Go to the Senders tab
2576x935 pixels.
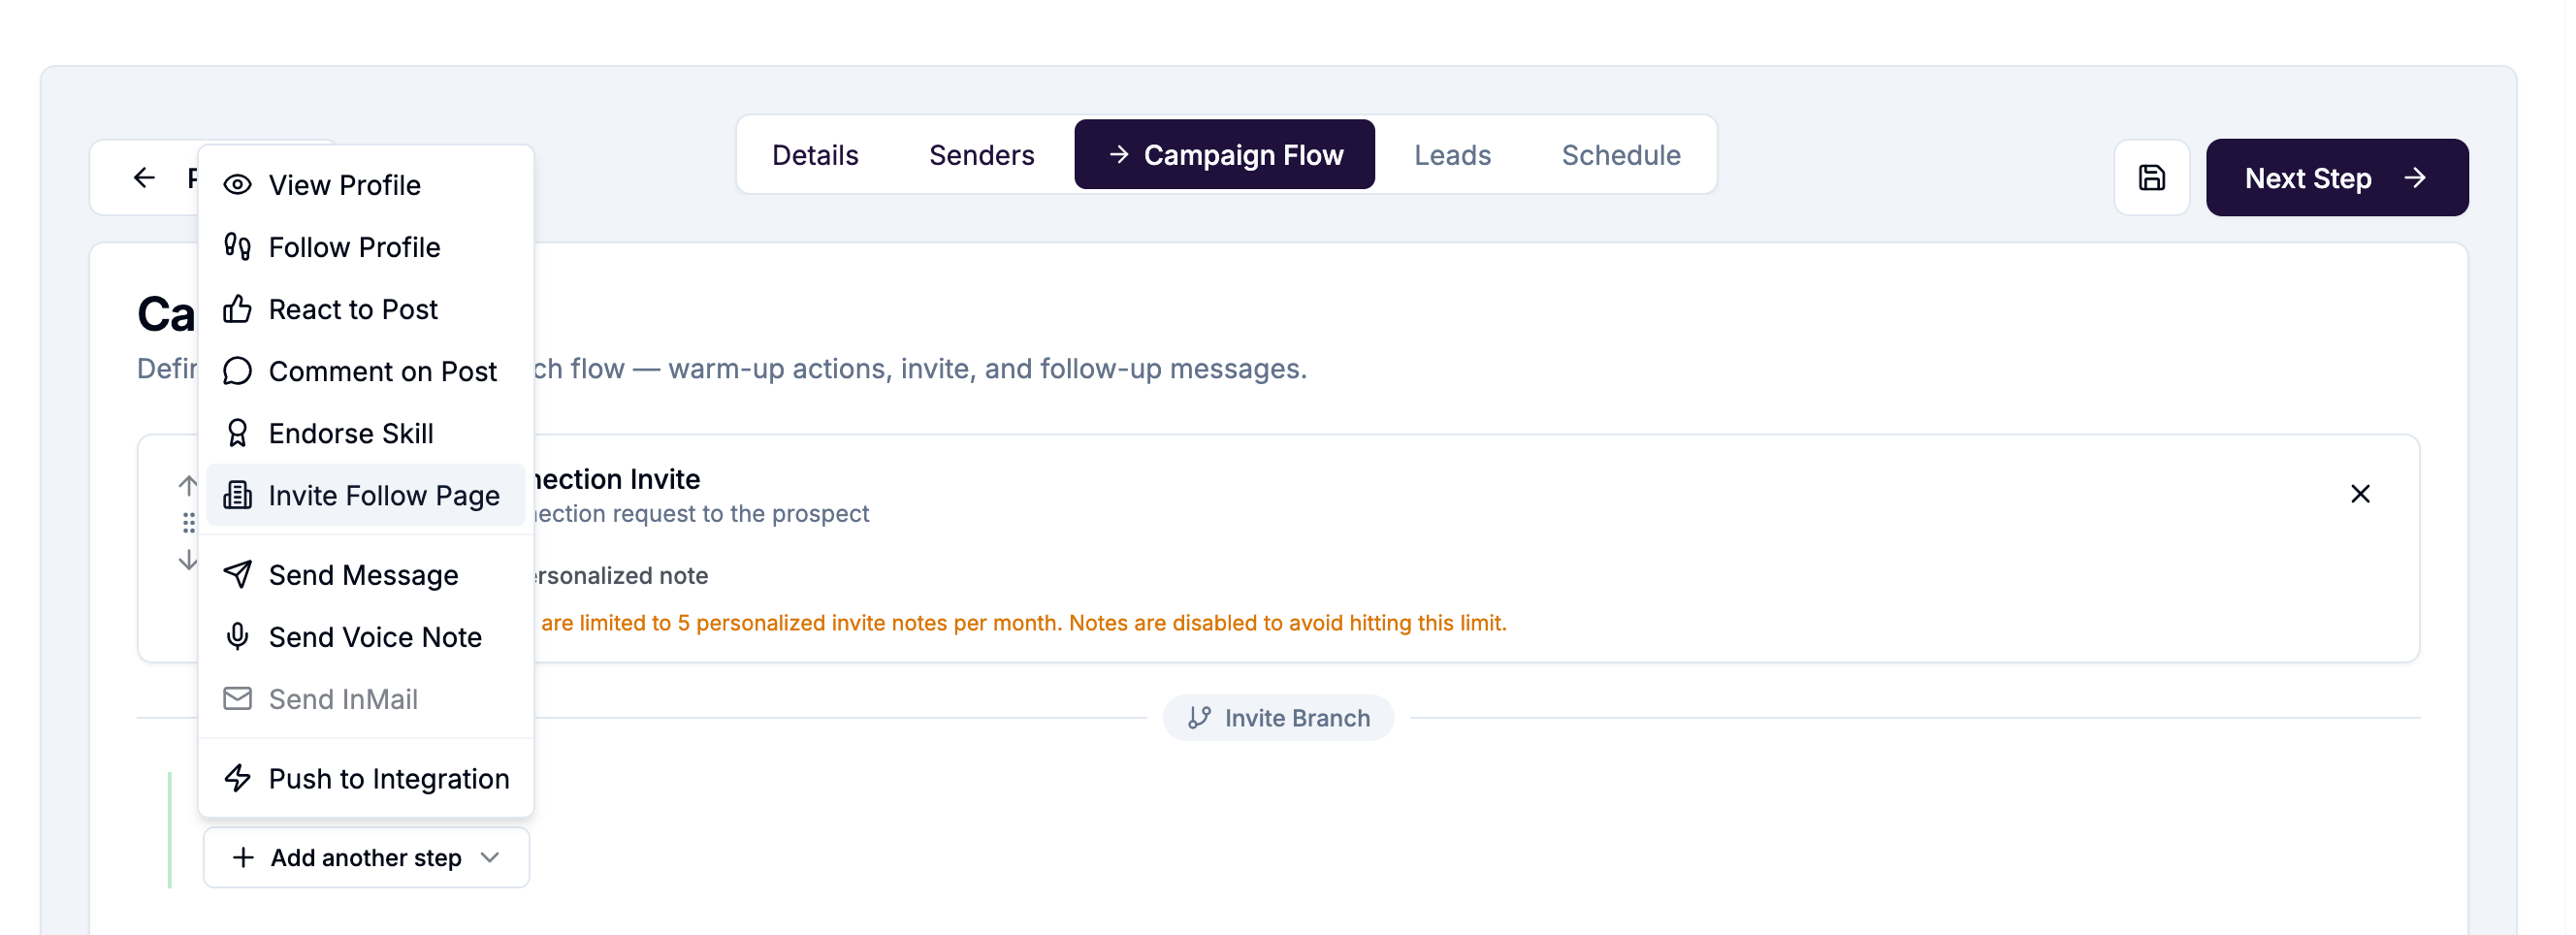click(x=981, y=154)
